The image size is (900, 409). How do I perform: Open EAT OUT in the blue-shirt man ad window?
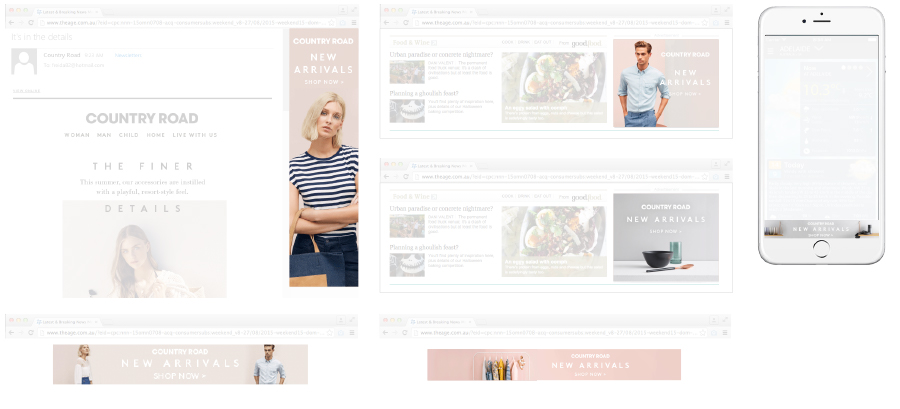coord(542,42)
